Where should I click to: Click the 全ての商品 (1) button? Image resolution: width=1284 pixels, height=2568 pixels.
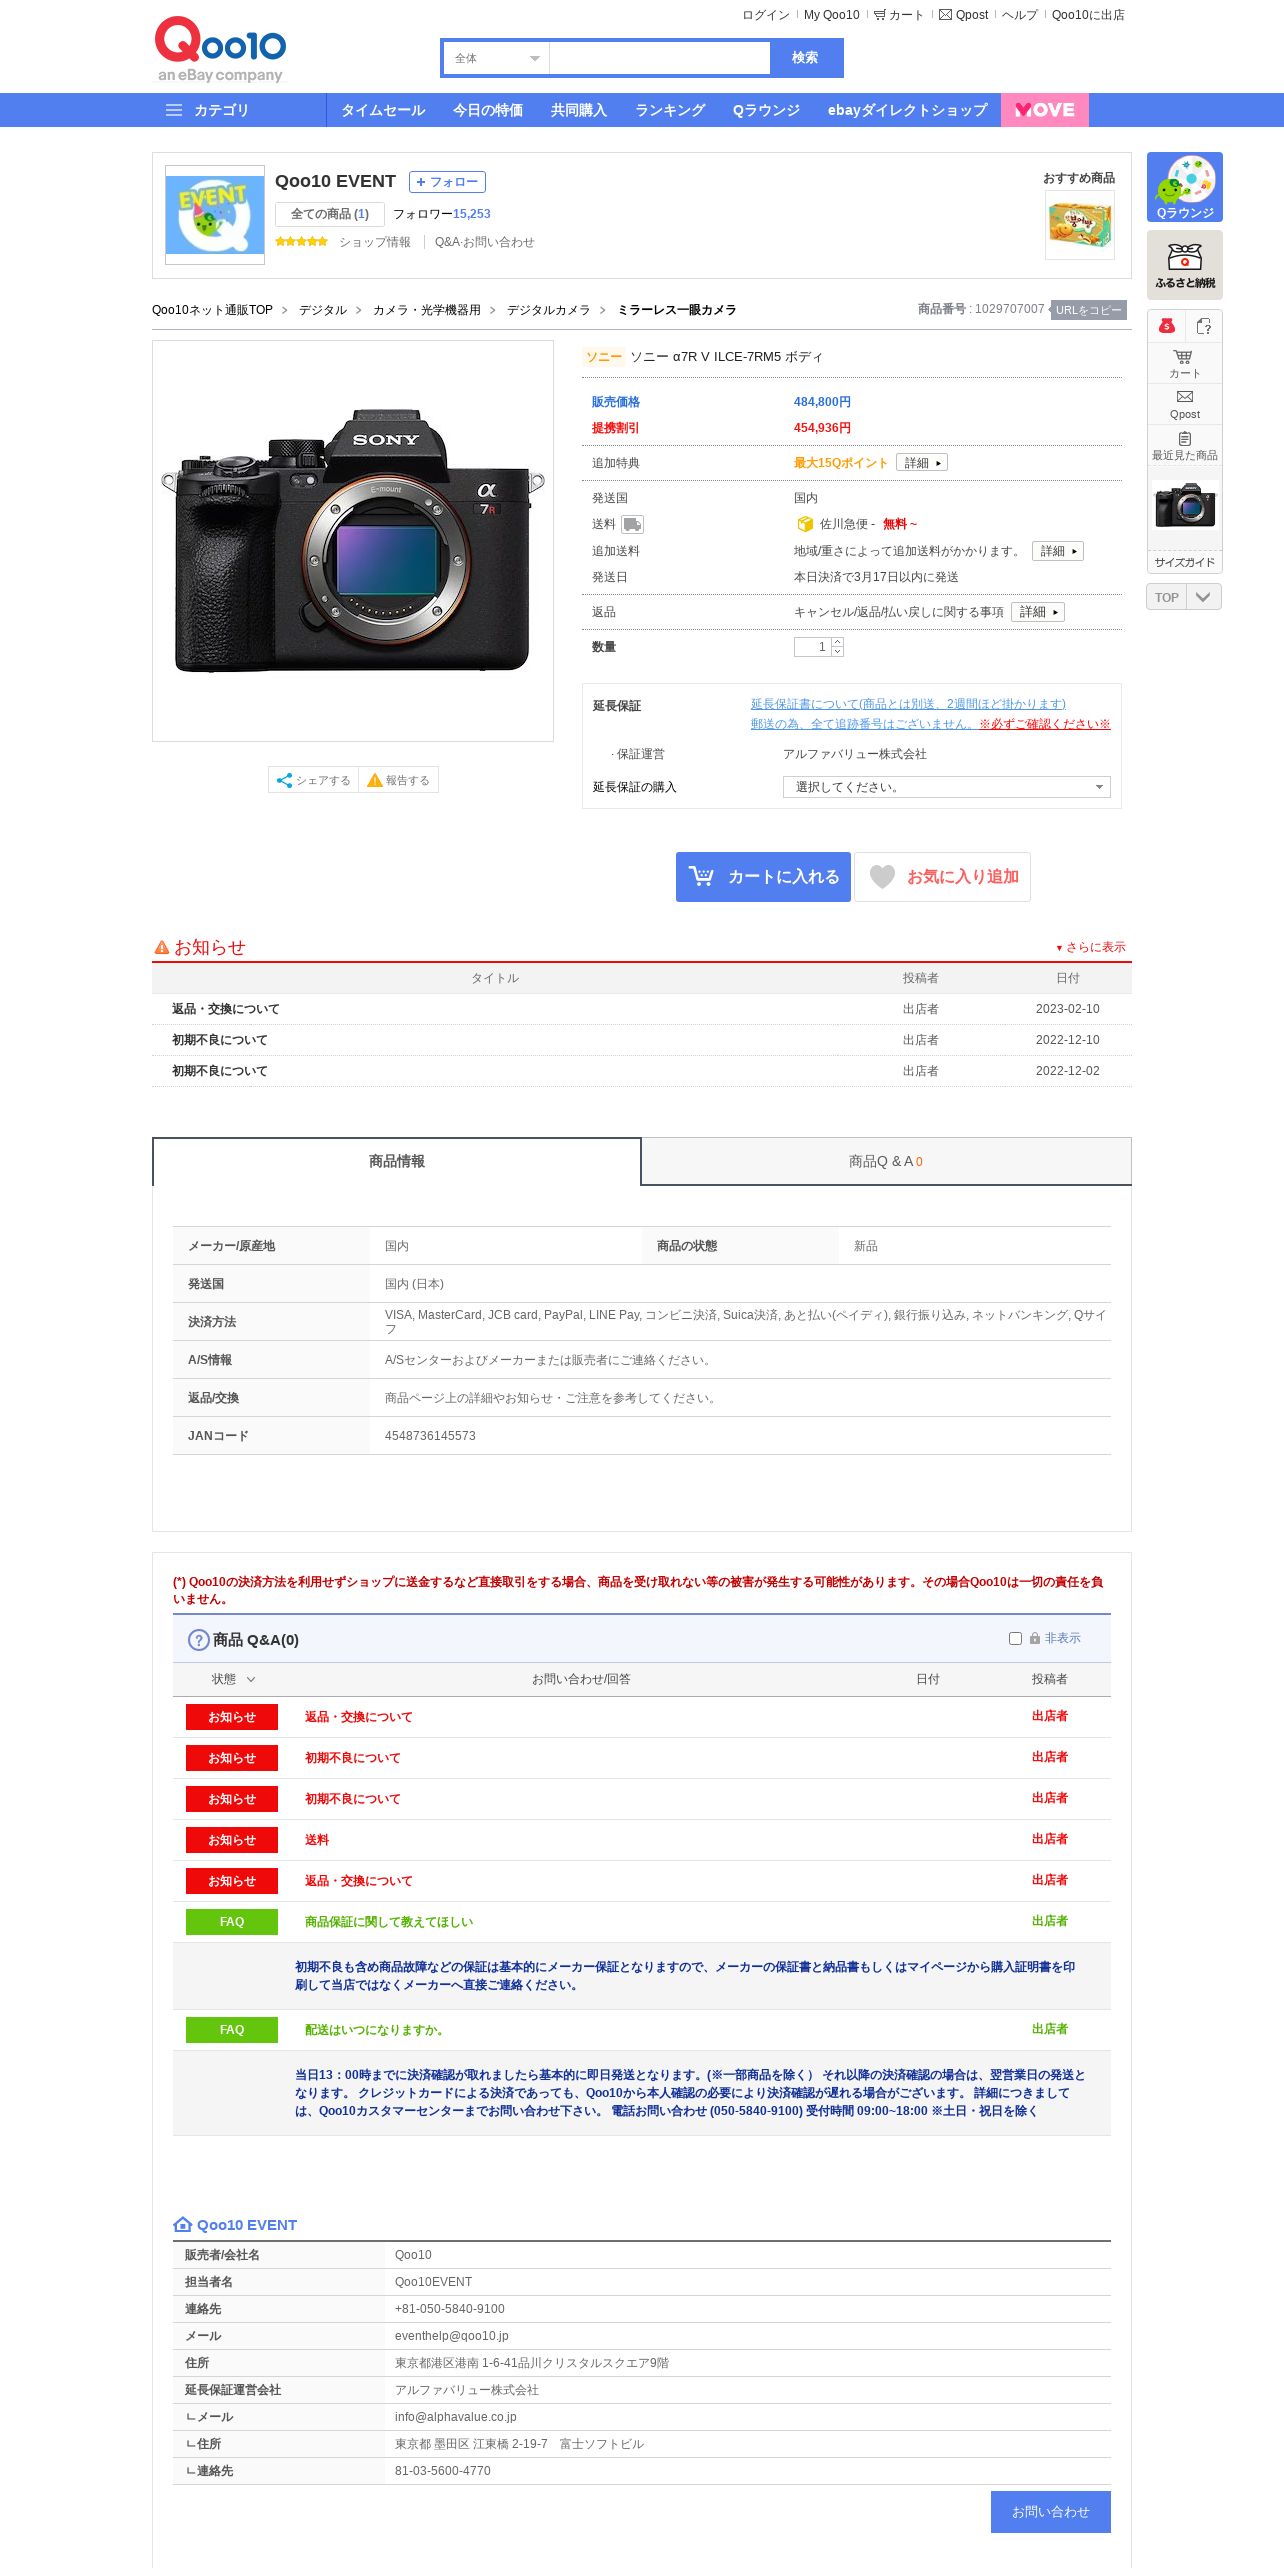pyautogui.click(x=330, y=214)
